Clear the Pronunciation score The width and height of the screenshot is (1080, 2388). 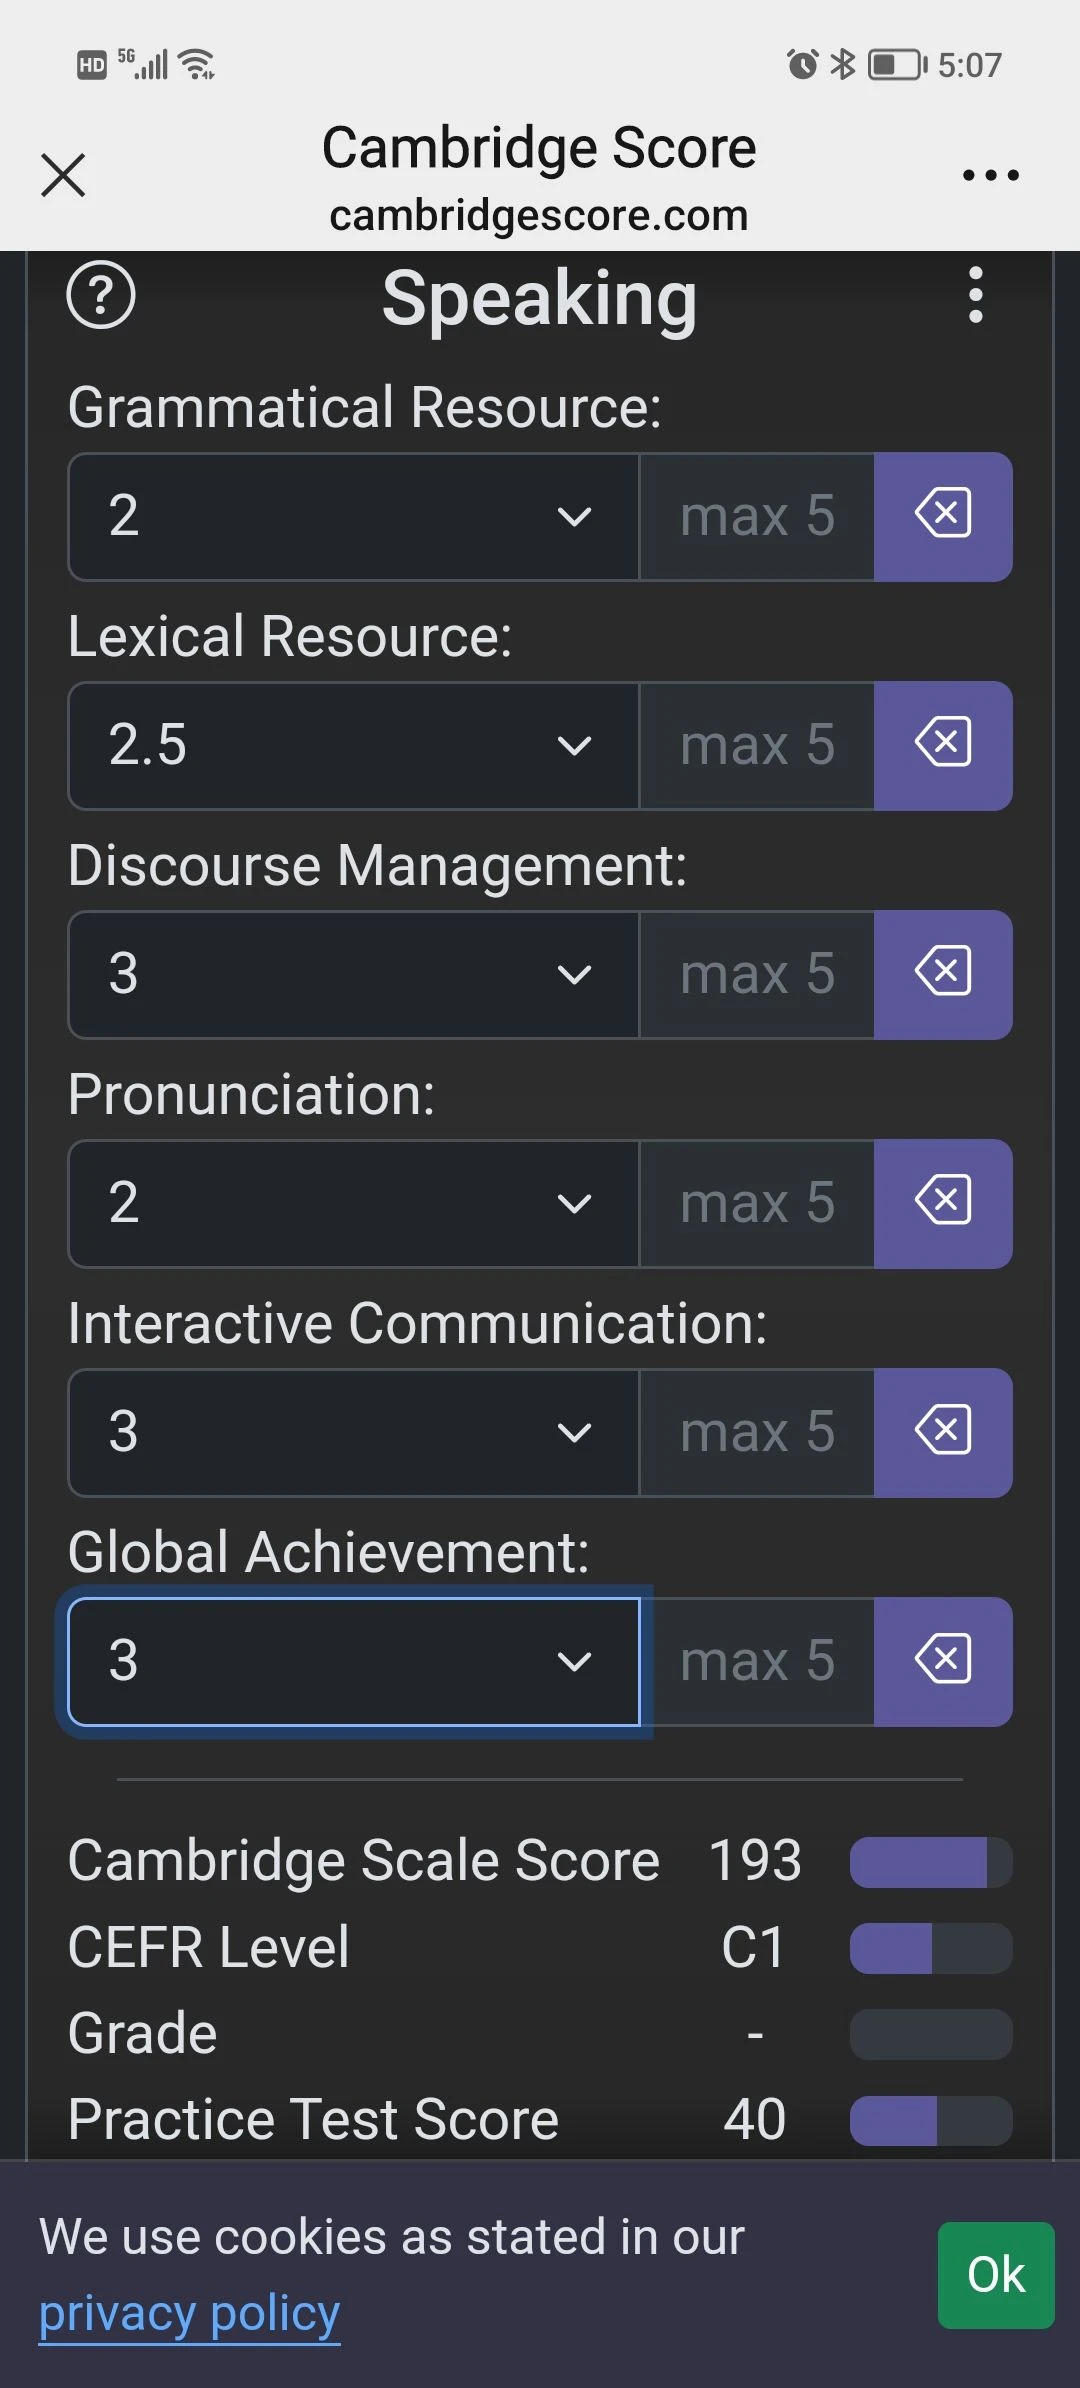[943, 1203]
